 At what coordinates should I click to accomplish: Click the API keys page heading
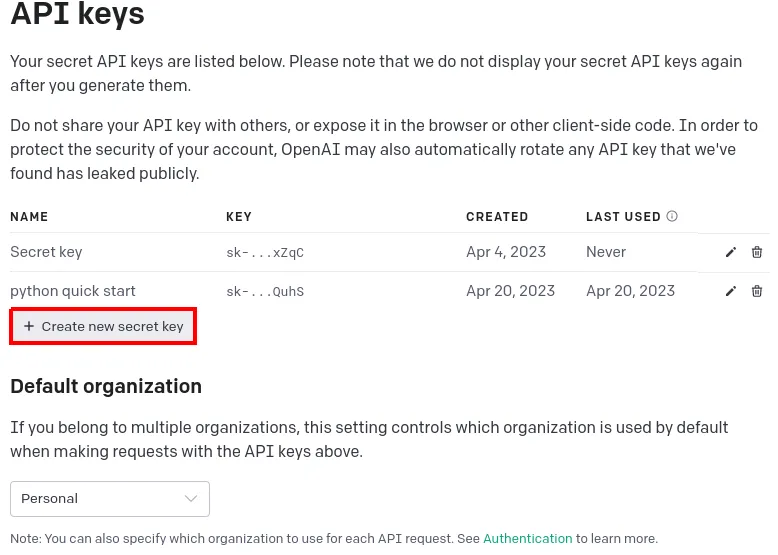coord(77,13)
